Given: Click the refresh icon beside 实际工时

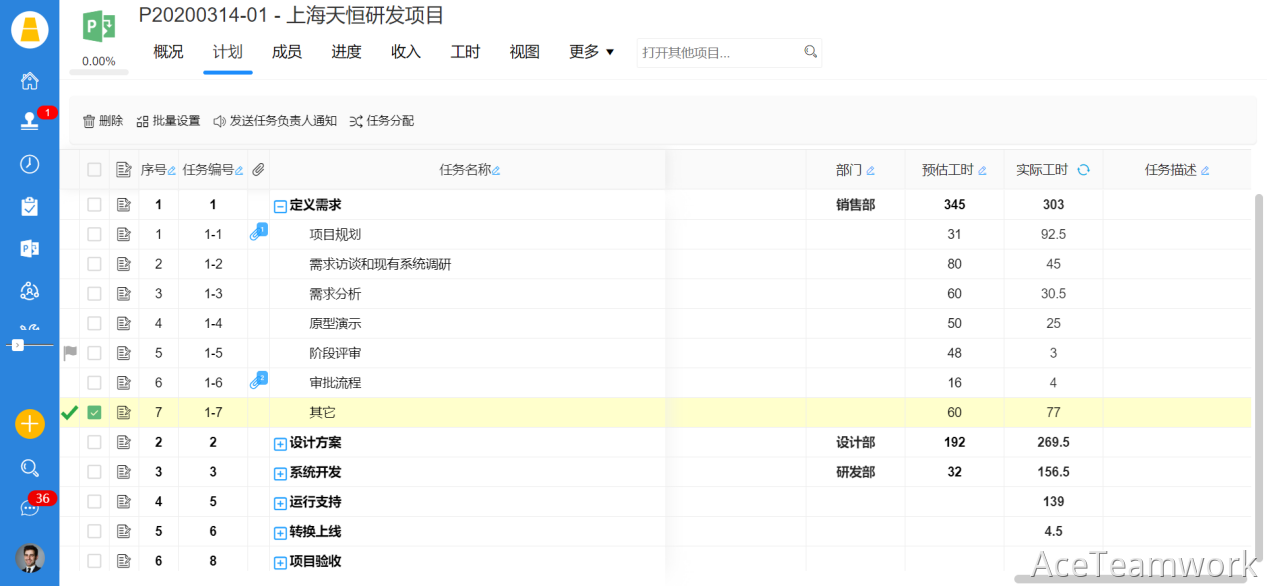Looking at the screenshot, I should coord(1083,170).
